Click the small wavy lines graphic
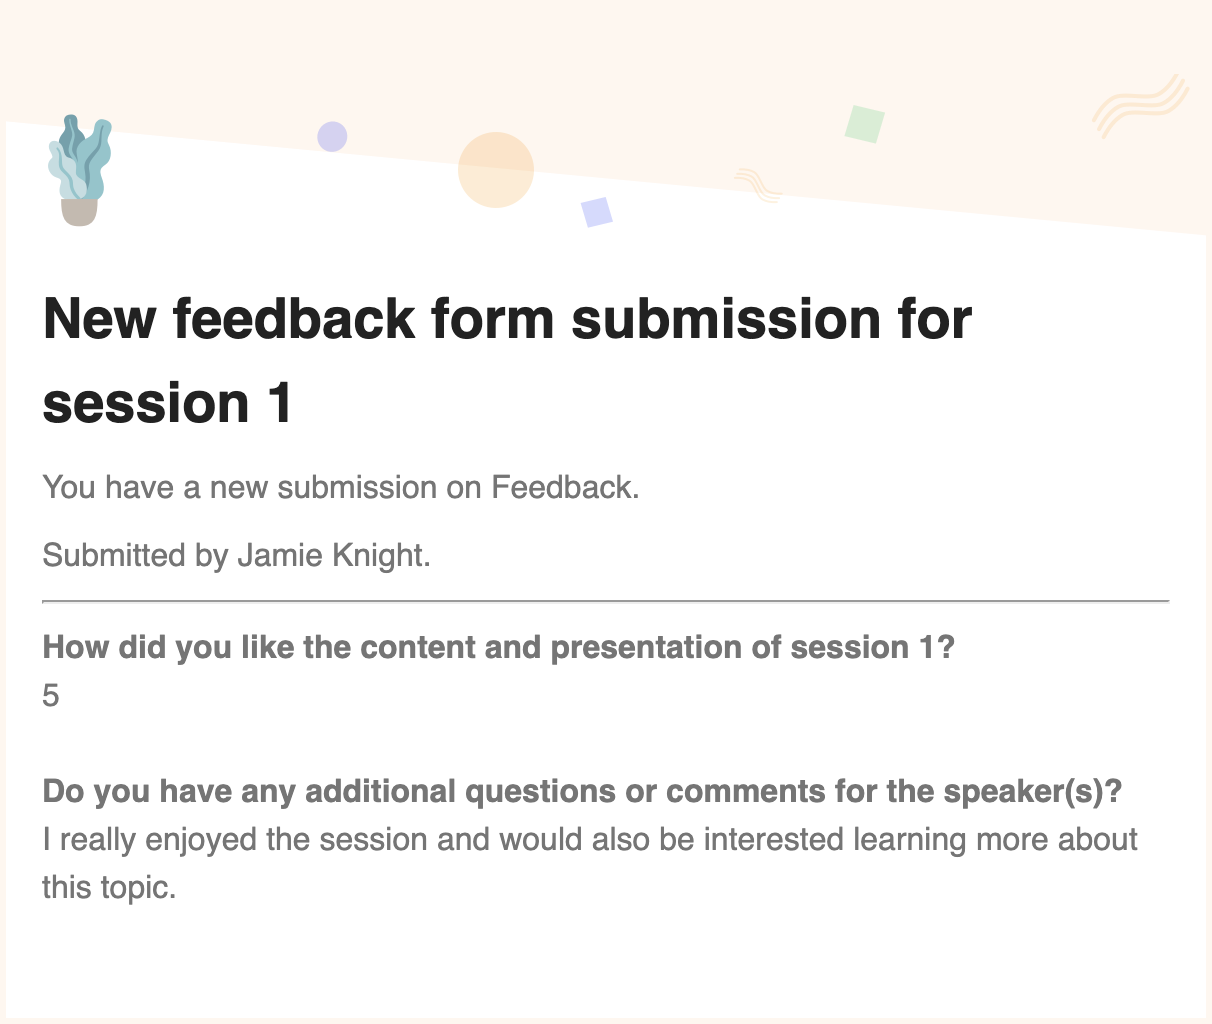Viewport: 1212px width, 1024px height. [x=757, y=185]
